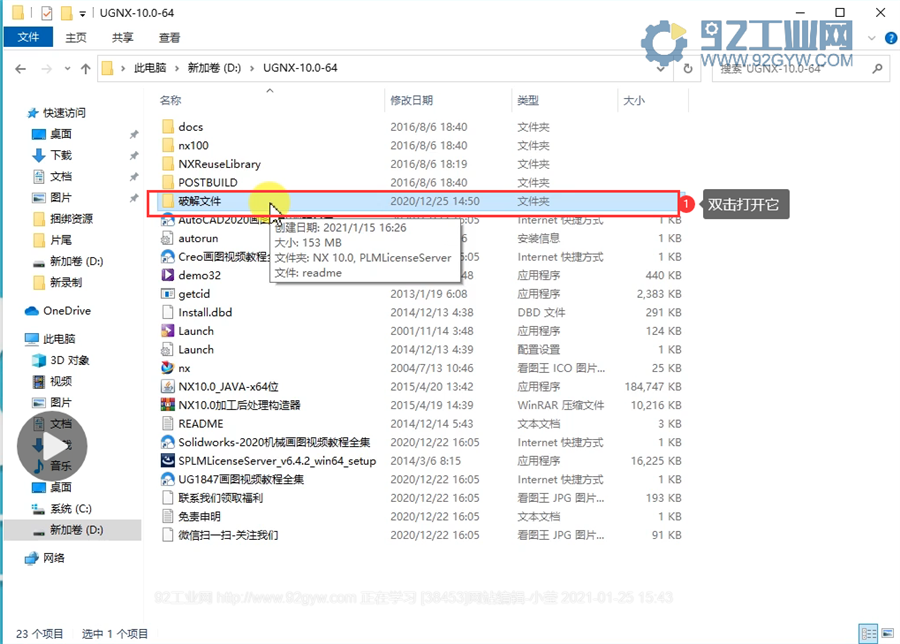The width and height of the screenshot is (900, 644).
Task: Click the OneDrive cloud icon in sidebar
Action: (32, 311)
